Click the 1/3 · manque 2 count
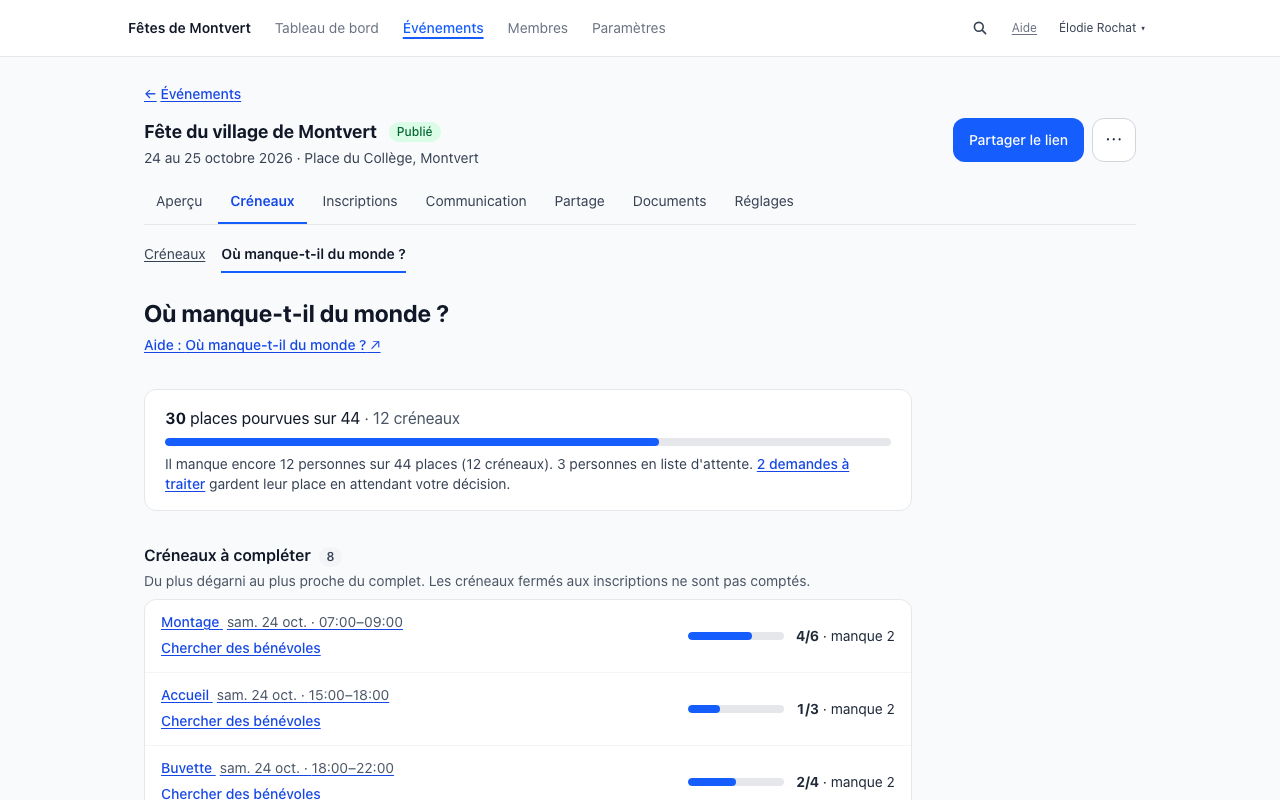 click(846, 709)
